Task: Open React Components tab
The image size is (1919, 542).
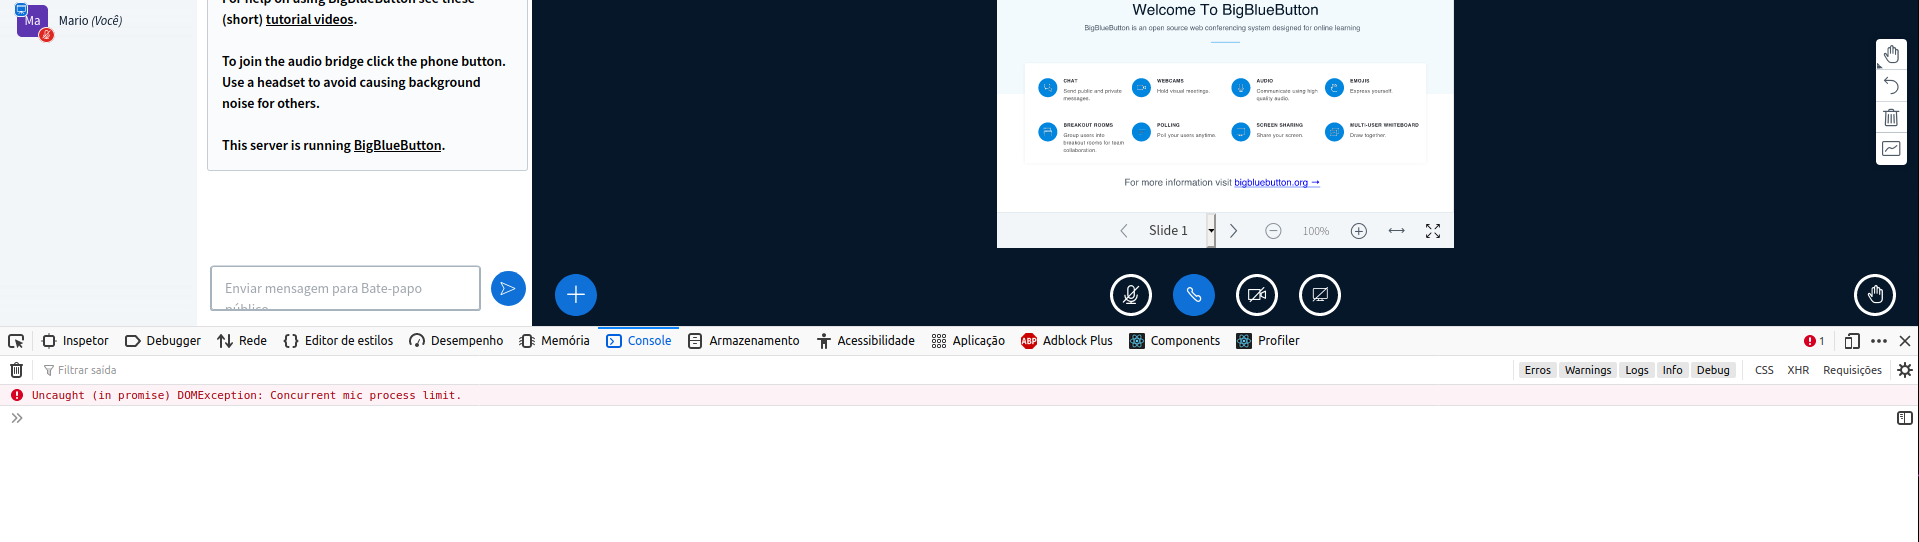Action: [1174, 341]
